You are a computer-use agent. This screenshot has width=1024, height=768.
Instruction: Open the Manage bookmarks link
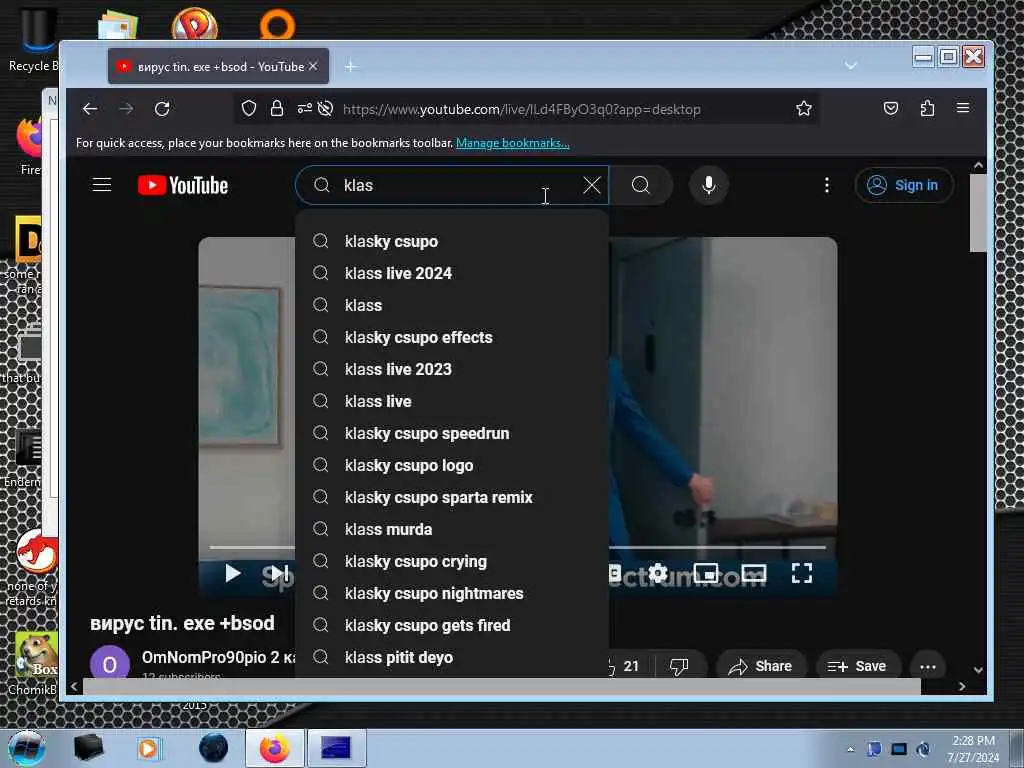click(x=513, y=143)
